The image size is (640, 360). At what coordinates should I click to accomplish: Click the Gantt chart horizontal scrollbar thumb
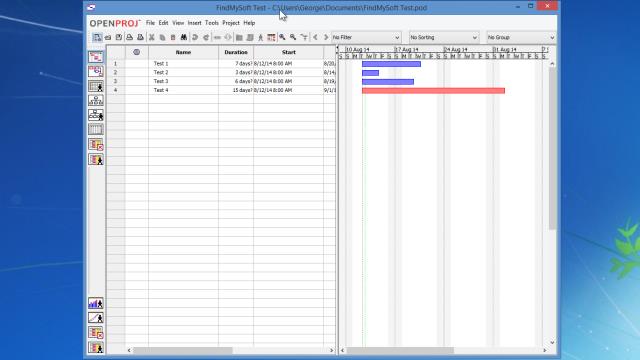(x=400, y=351)
